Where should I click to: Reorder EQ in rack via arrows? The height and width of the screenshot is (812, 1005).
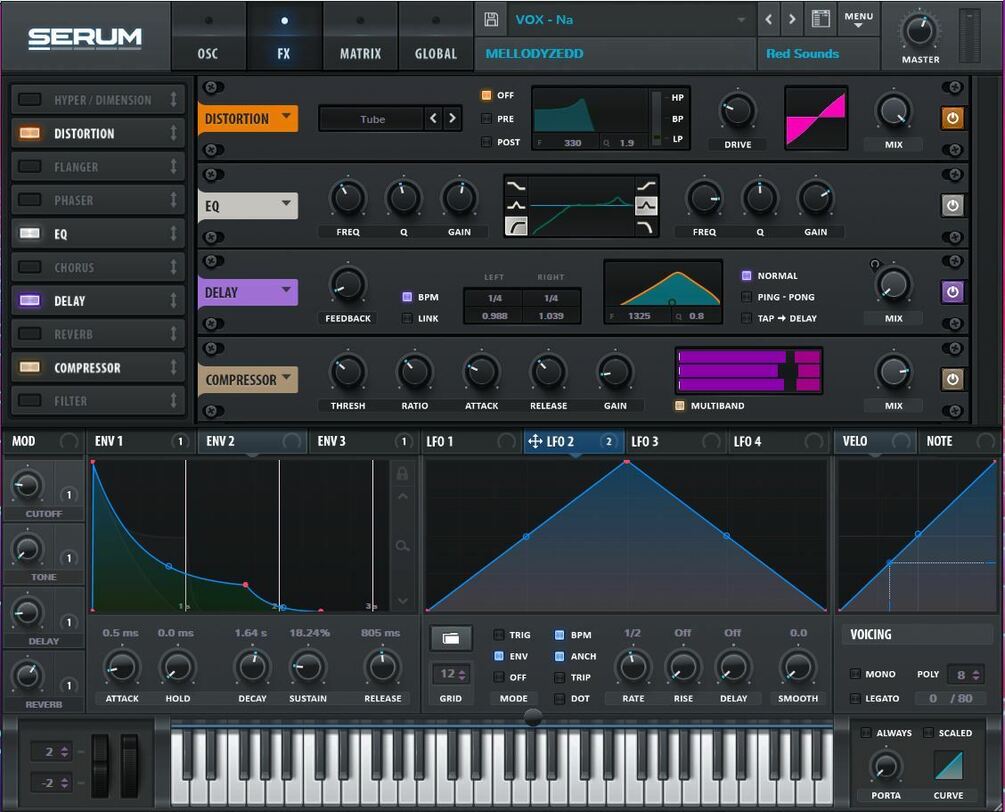tap(173, 233)
